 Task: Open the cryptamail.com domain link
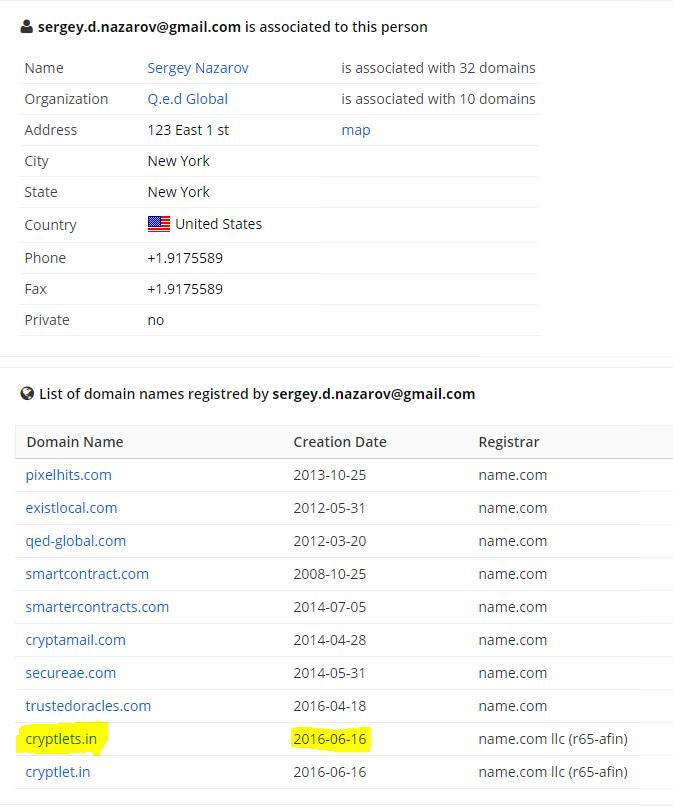click(76, 640)
